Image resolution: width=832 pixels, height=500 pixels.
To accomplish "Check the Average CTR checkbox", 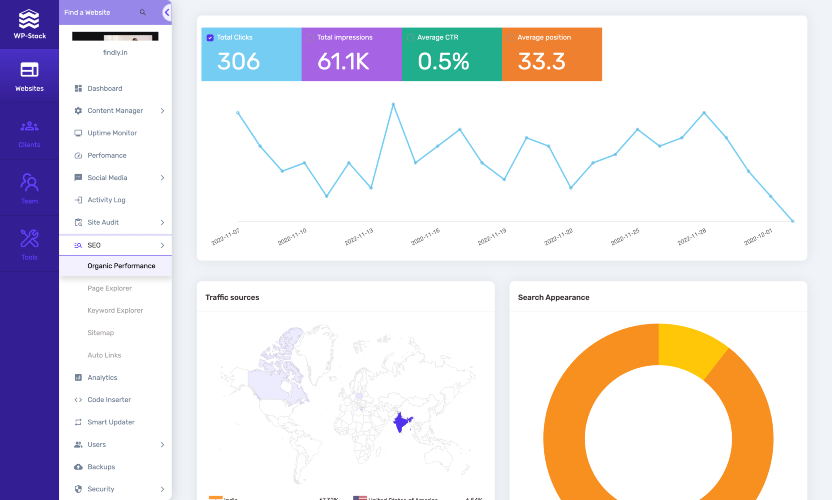I will 410,38.
